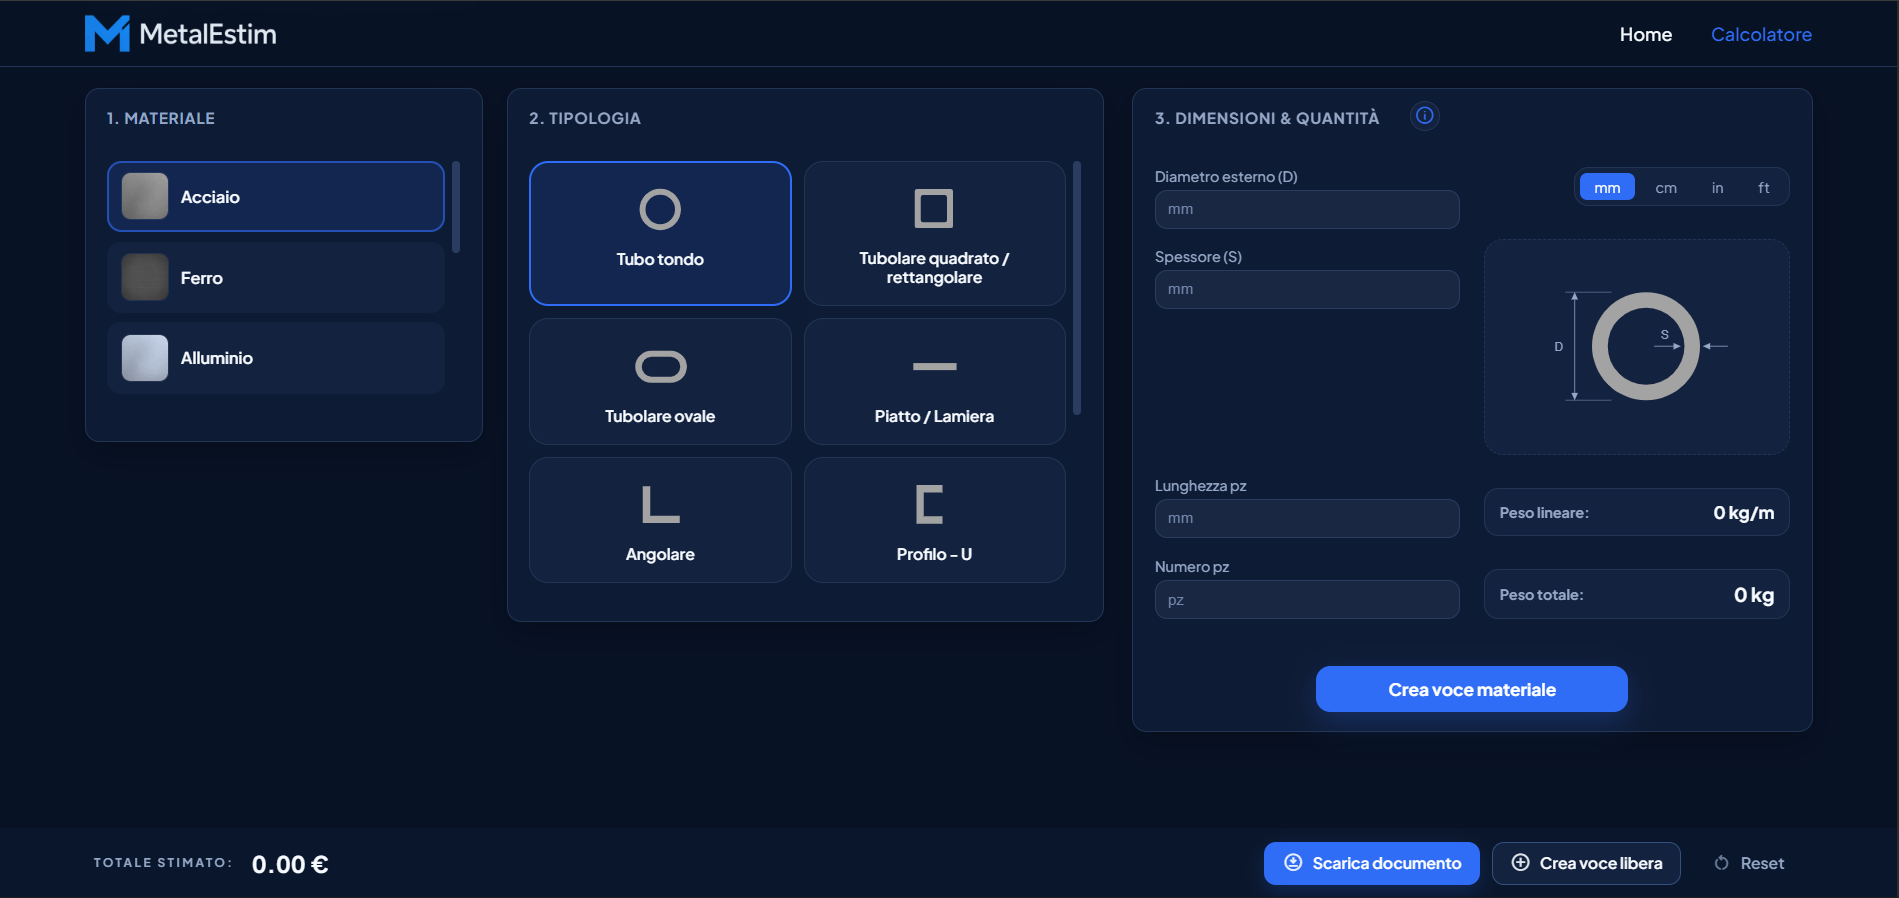Image resolution: width=1899 pixels, height=898 pixels.
Task: Choose the Tubolare quadrato square icon
Action: [934, 209]
